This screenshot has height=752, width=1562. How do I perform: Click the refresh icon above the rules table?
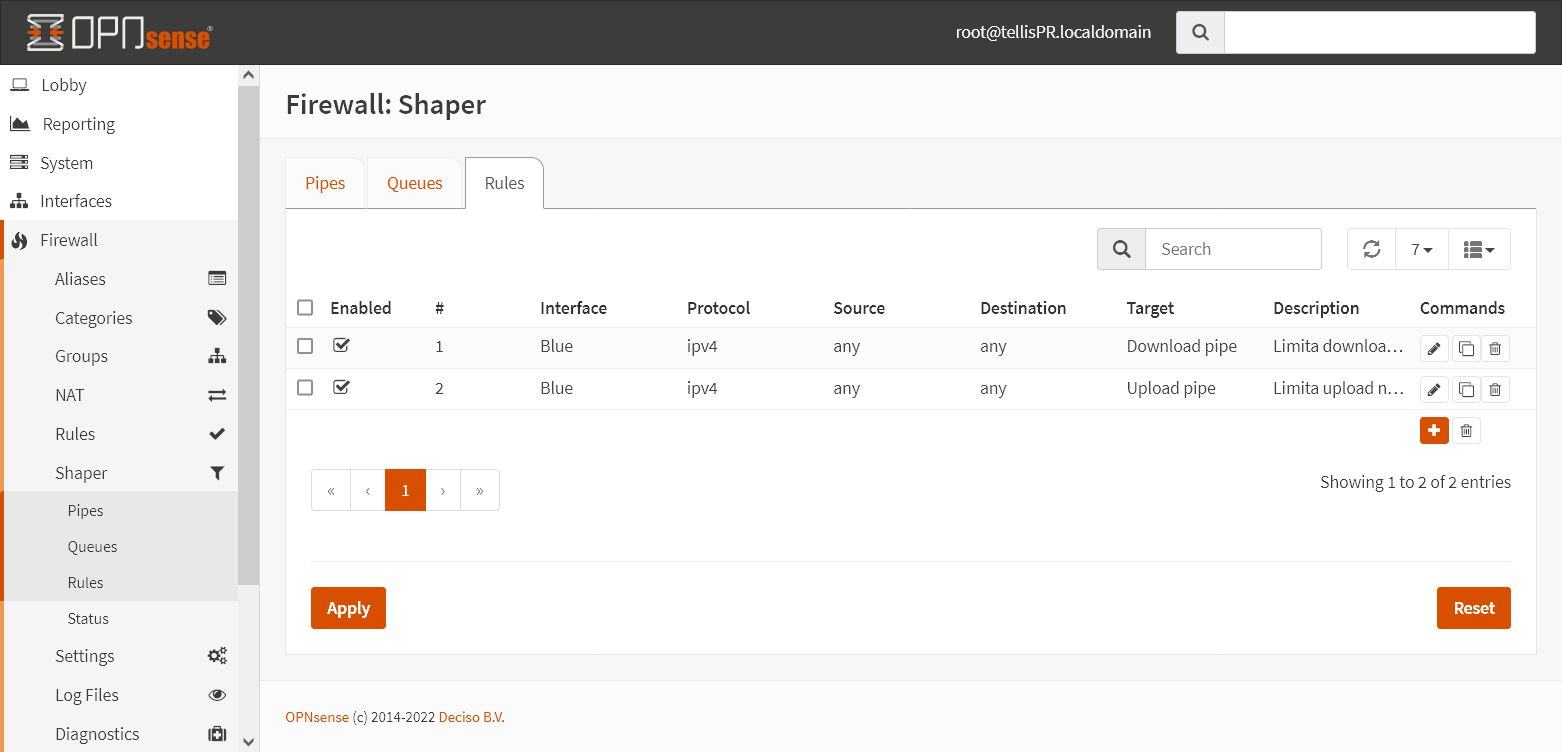[1371, 249]
